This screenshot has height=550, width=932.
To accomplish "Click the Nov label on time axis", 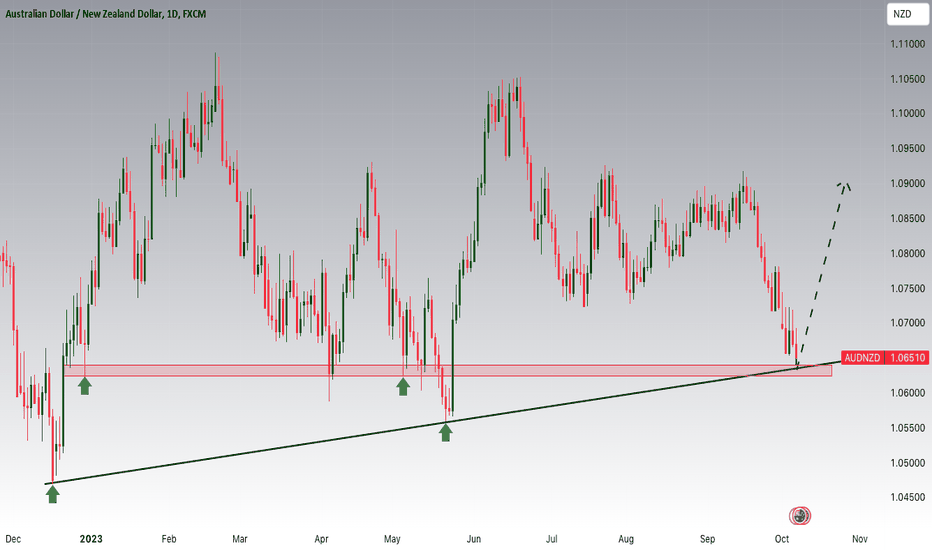I will pyautogui.click(x=859, y=539).
